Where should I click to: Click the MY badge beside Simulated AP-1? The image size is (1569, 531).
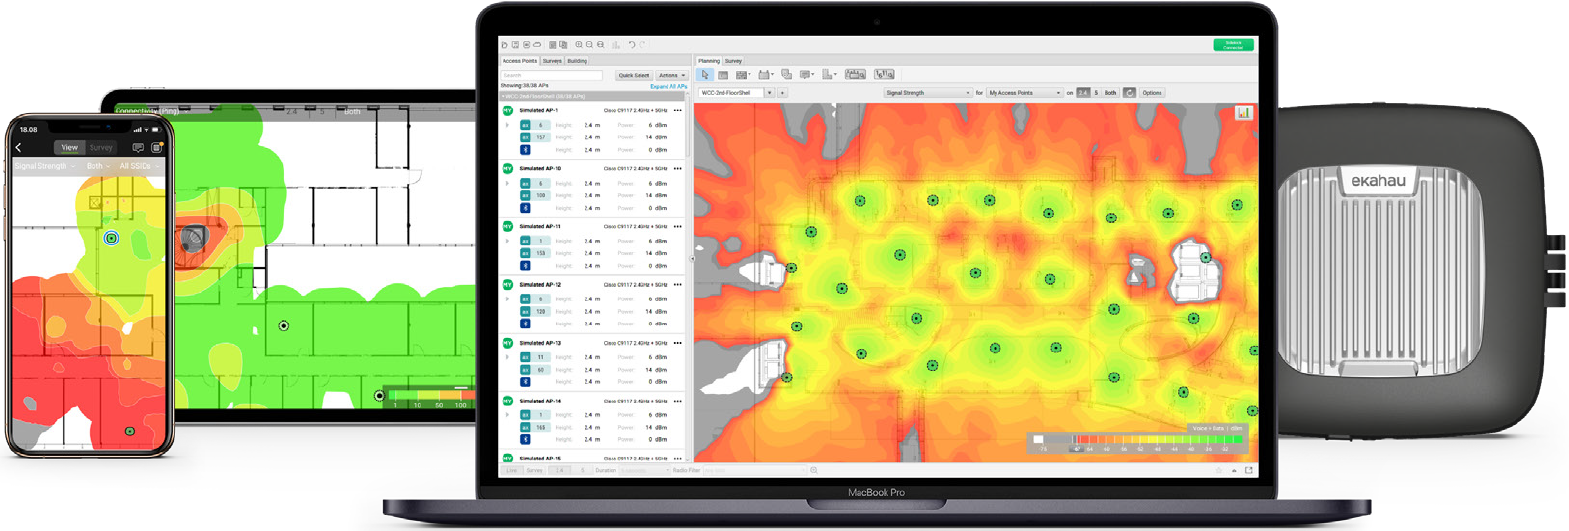pos(508,111)
